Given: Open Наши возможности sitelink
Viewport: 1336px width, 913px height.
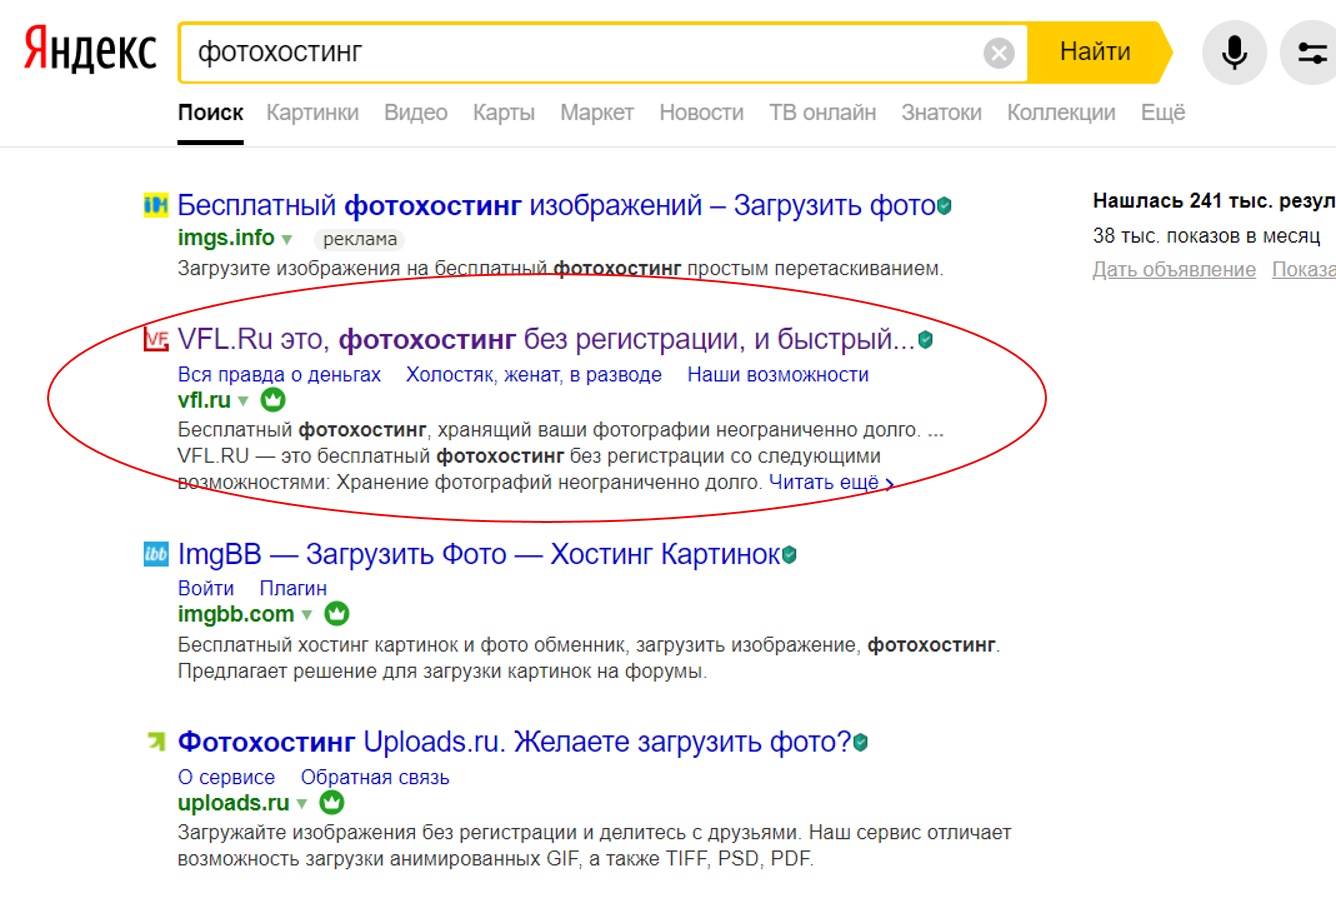Looking at the screenshot, I should click(778, 375).
